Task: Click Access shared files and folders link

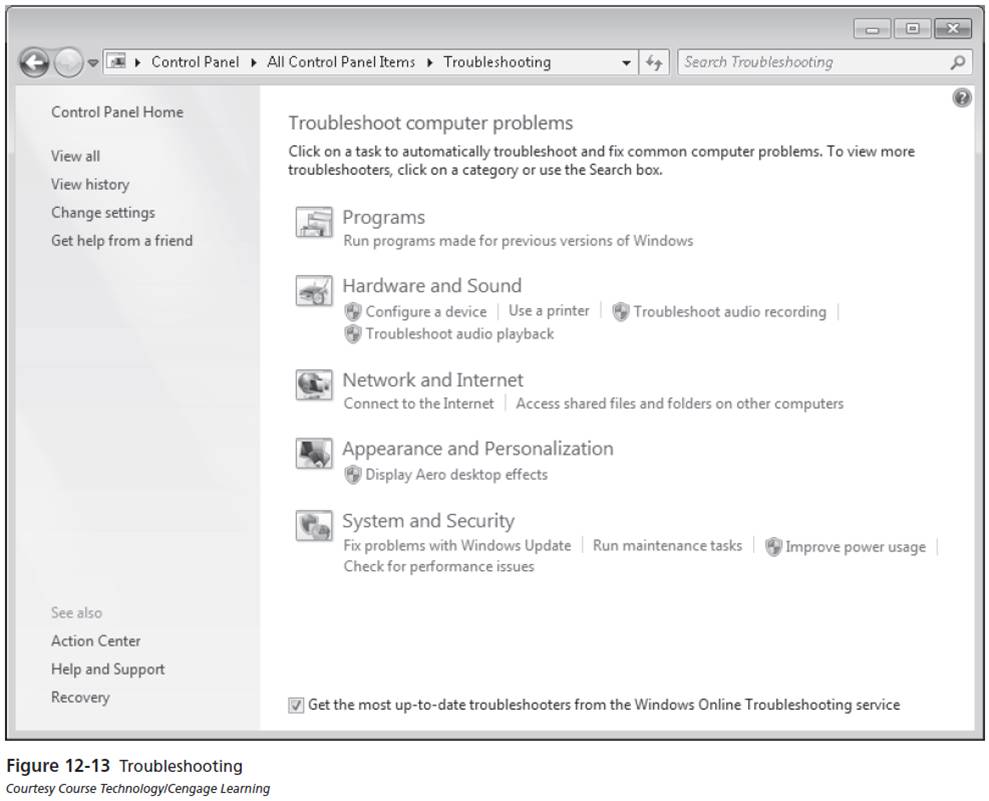Action: tap(679, 404)
